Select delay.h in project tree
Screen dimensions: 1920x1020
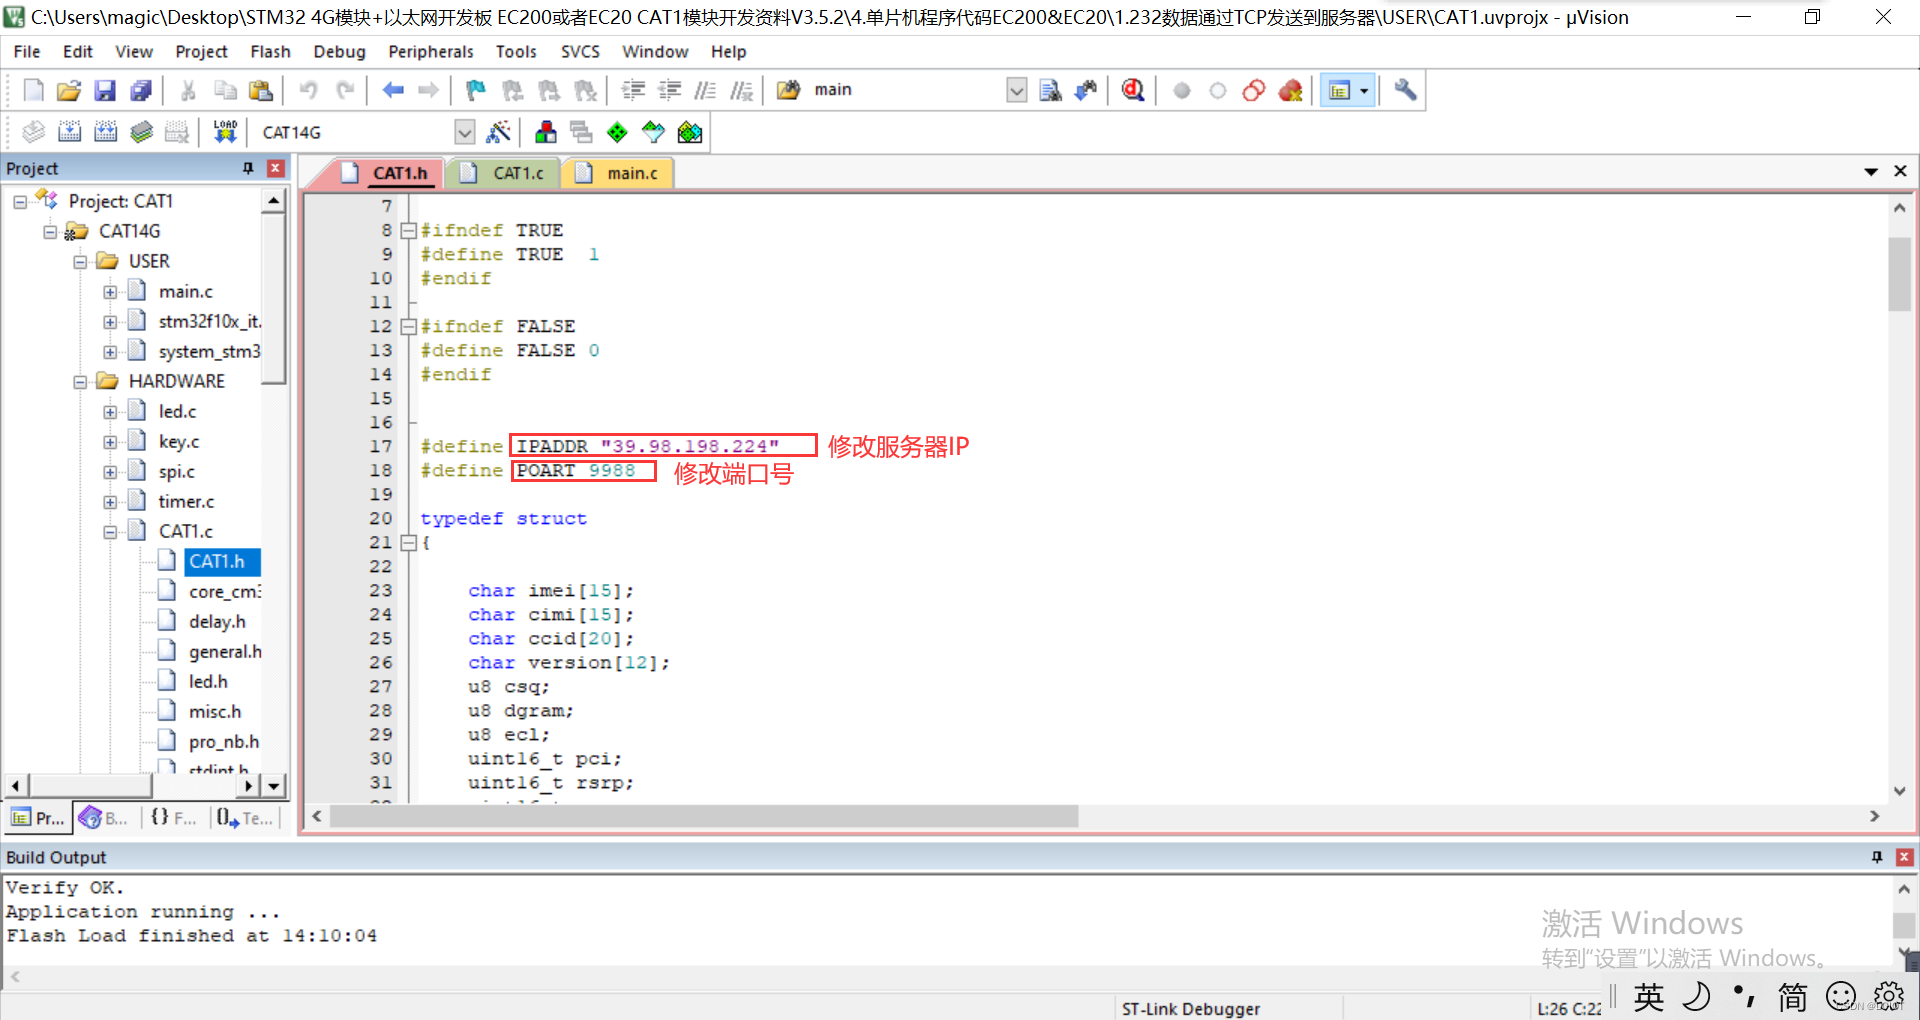(217, 621)
